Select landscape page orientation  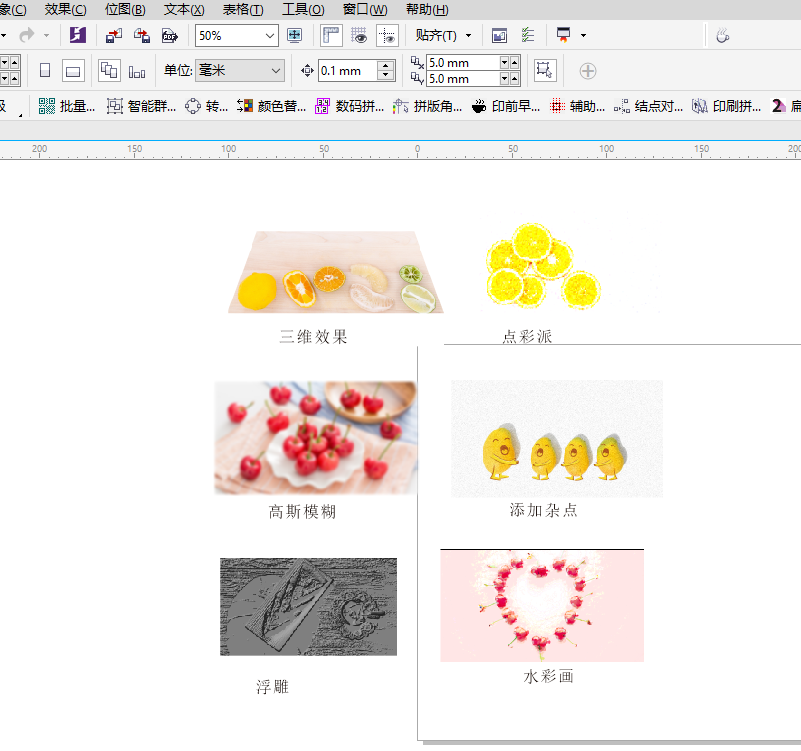click(73, 71)
